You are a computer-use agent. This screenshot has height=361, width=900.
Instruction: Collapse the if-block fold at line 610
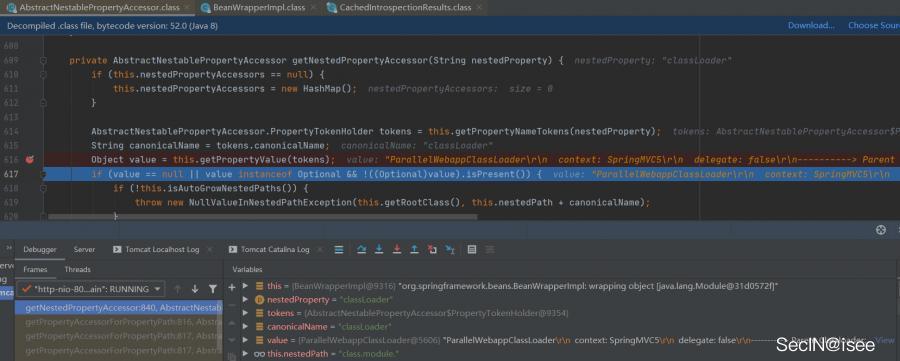click(x=43, y=75)
